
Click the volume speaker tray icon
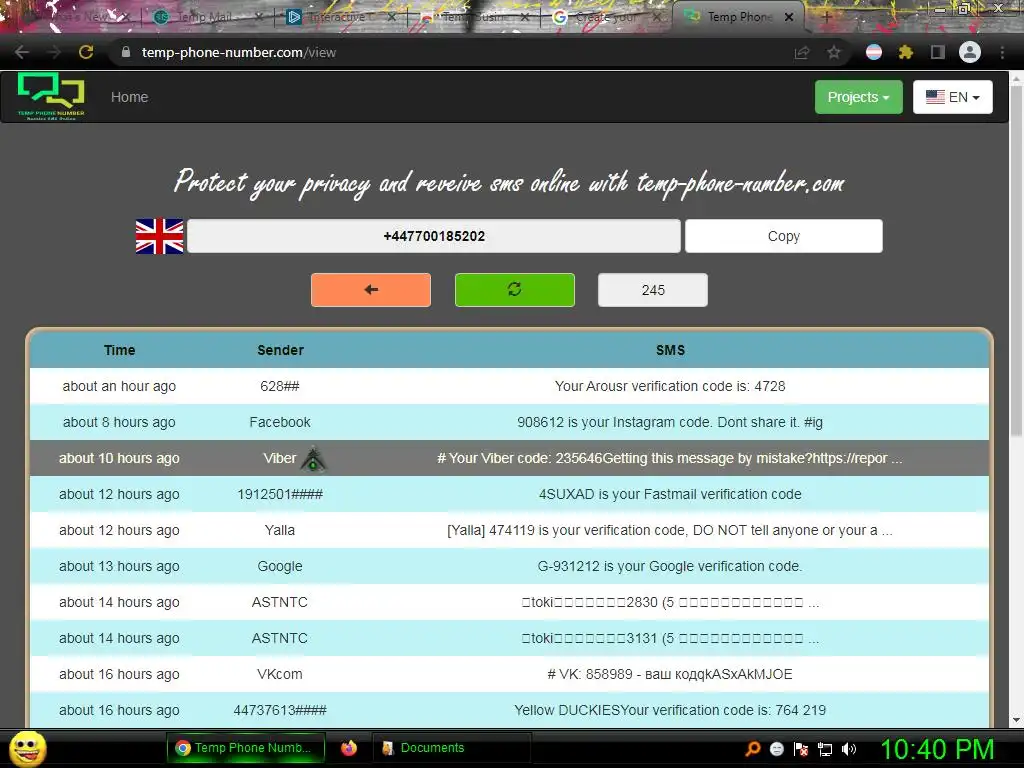849,749
